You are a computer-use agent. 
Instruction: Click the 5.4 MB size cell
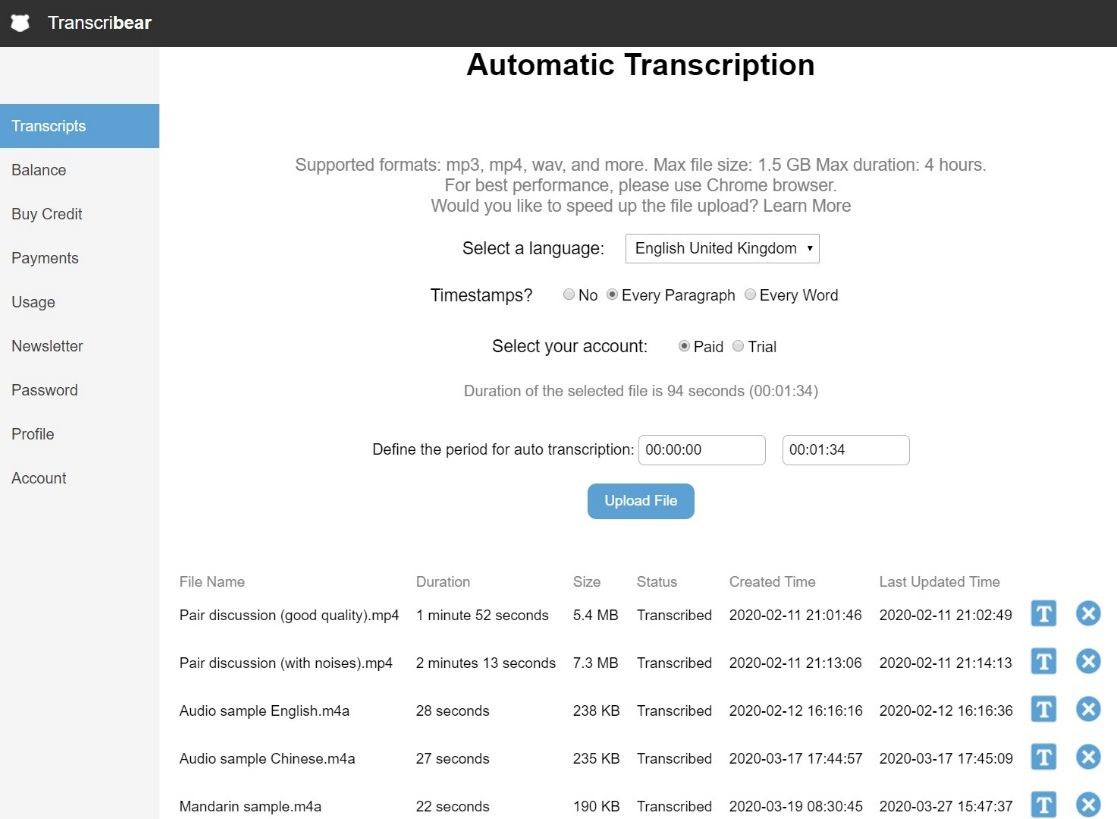(596, 615)
